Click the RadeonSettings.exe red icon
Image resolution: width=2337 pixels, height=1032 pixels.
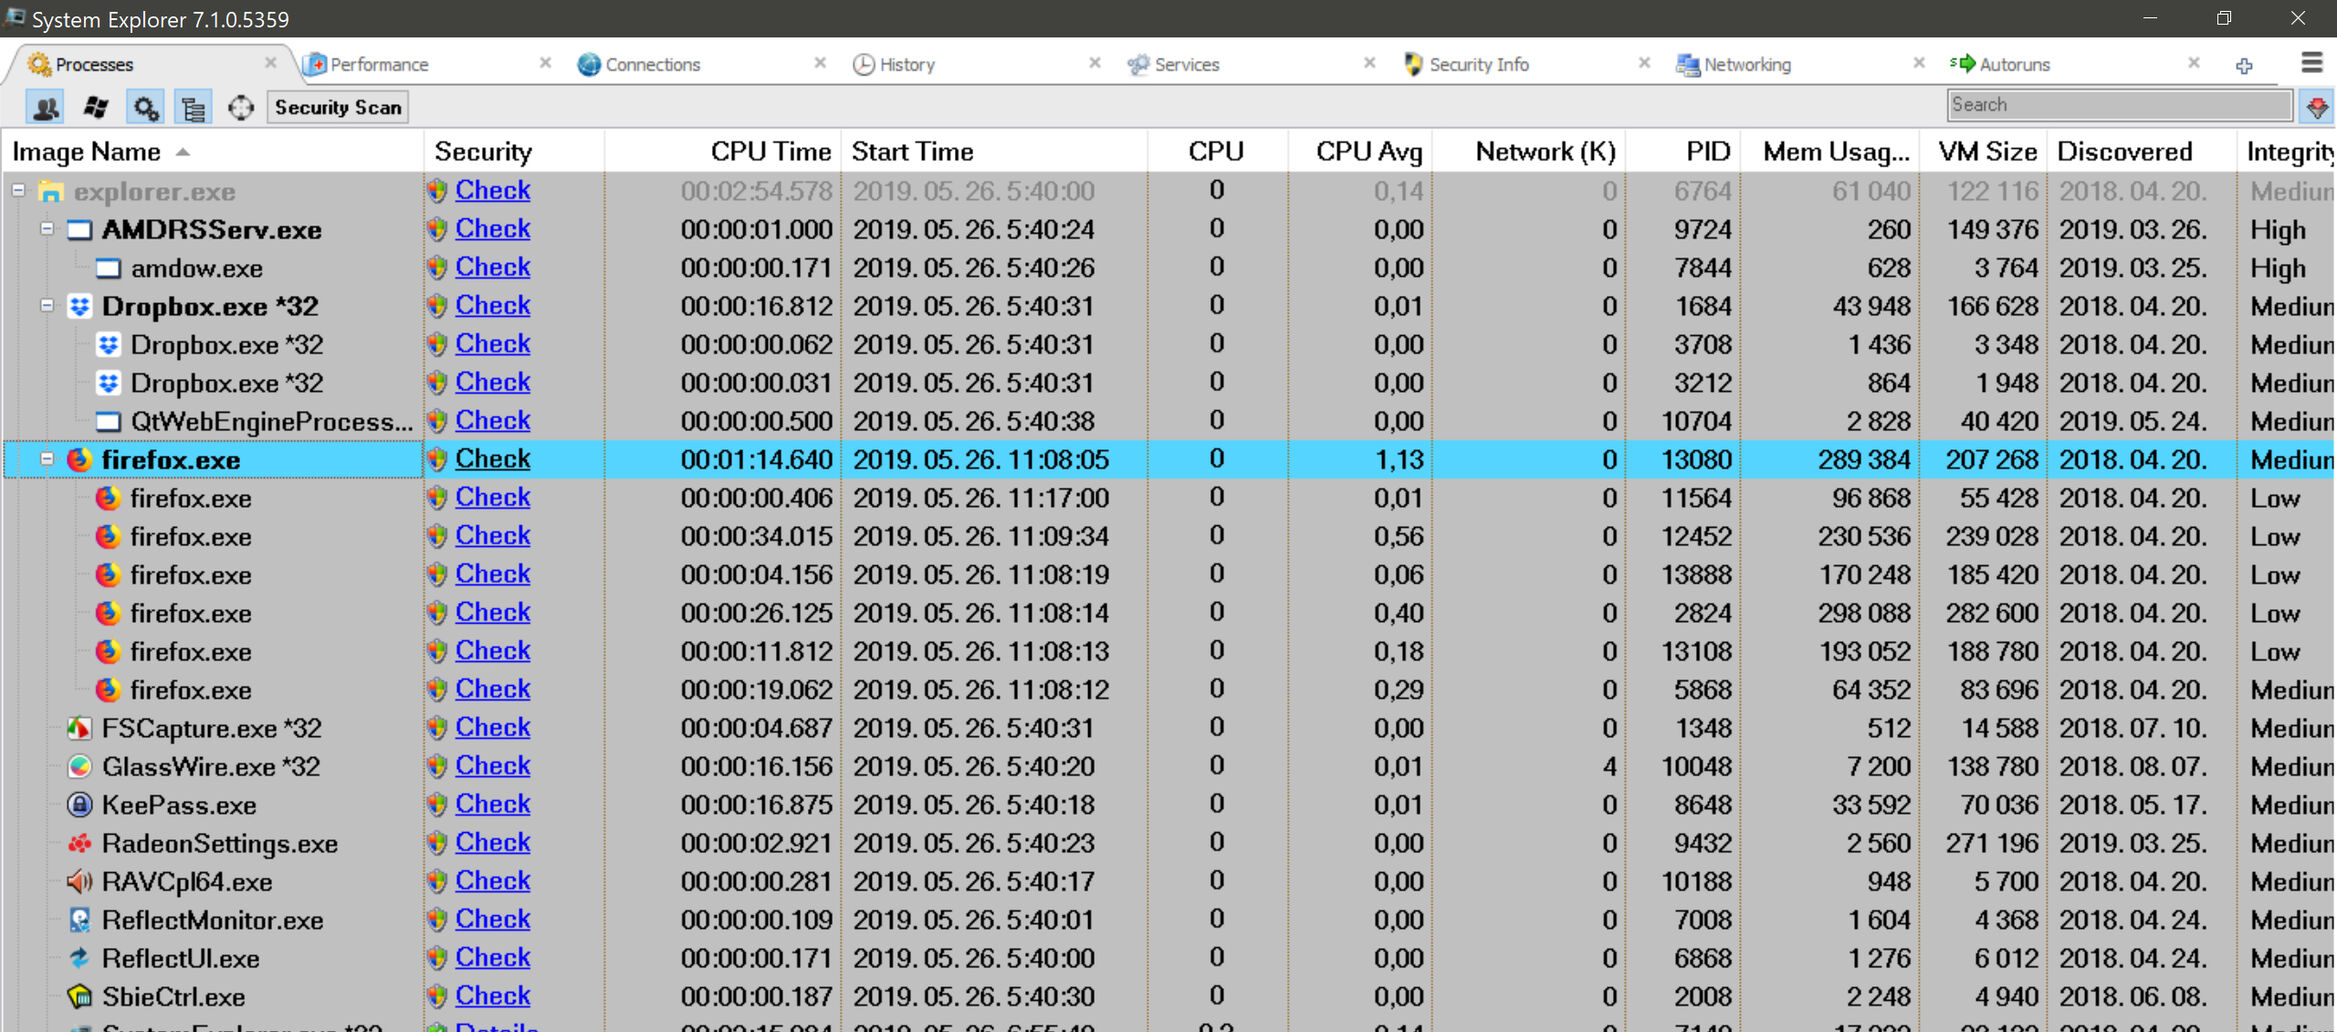pos(79,844)
